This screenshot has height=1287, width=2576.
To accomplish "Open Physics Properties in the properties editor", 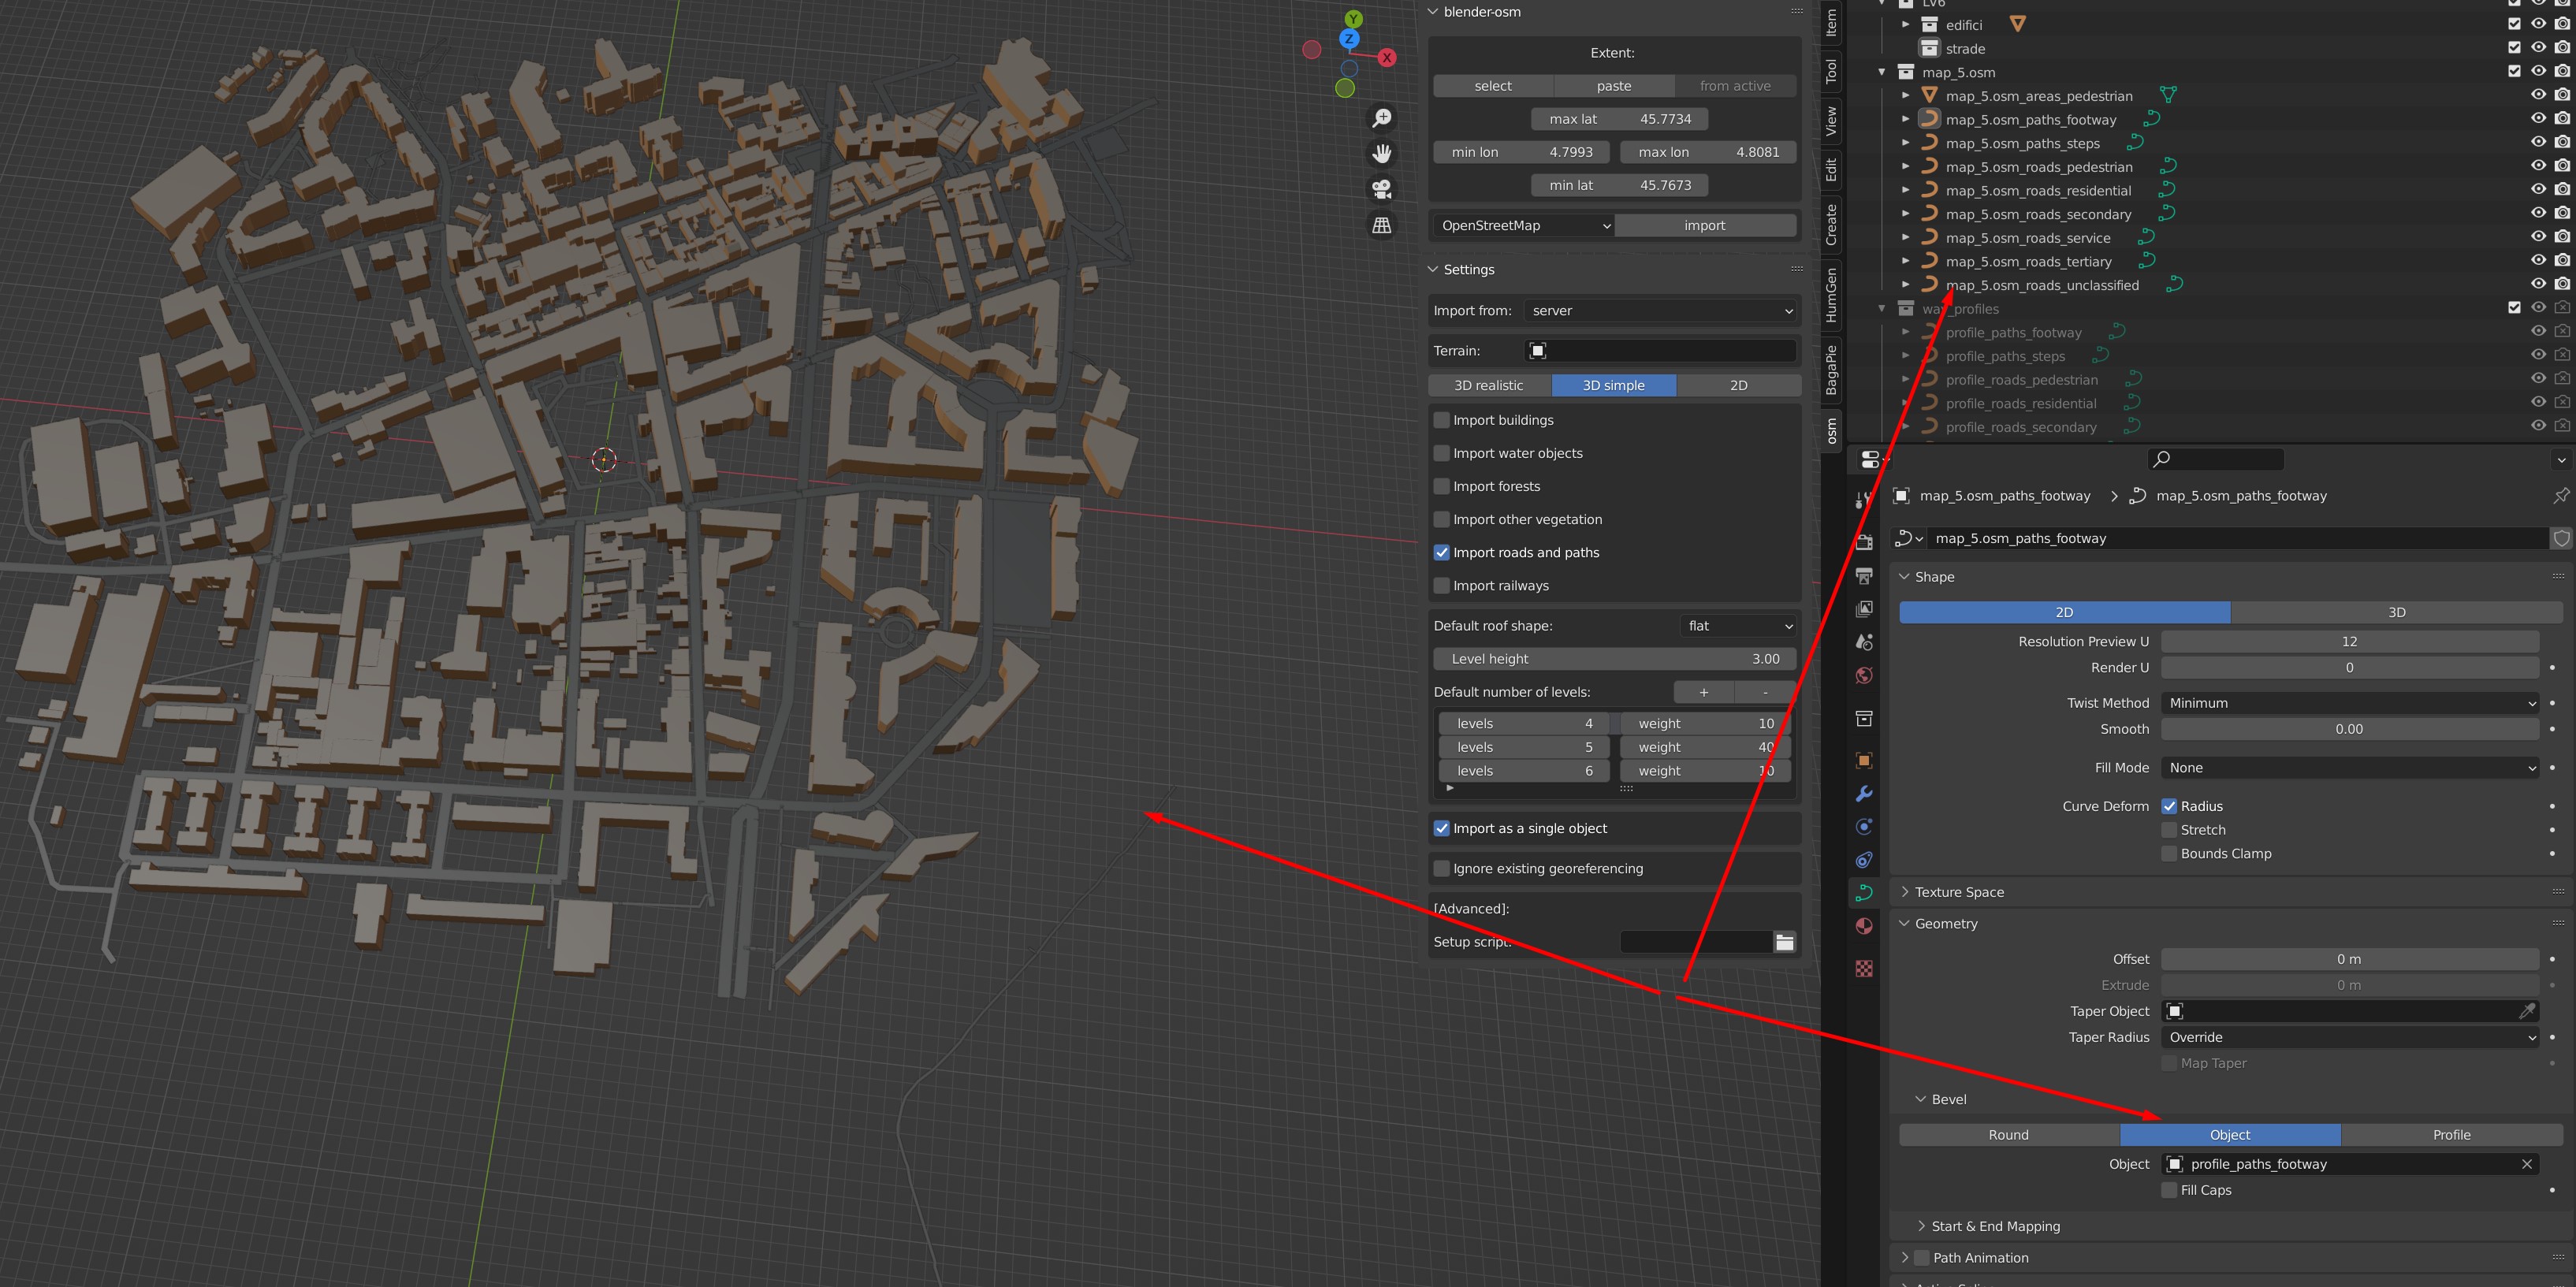I will [x=1864, y=859].
